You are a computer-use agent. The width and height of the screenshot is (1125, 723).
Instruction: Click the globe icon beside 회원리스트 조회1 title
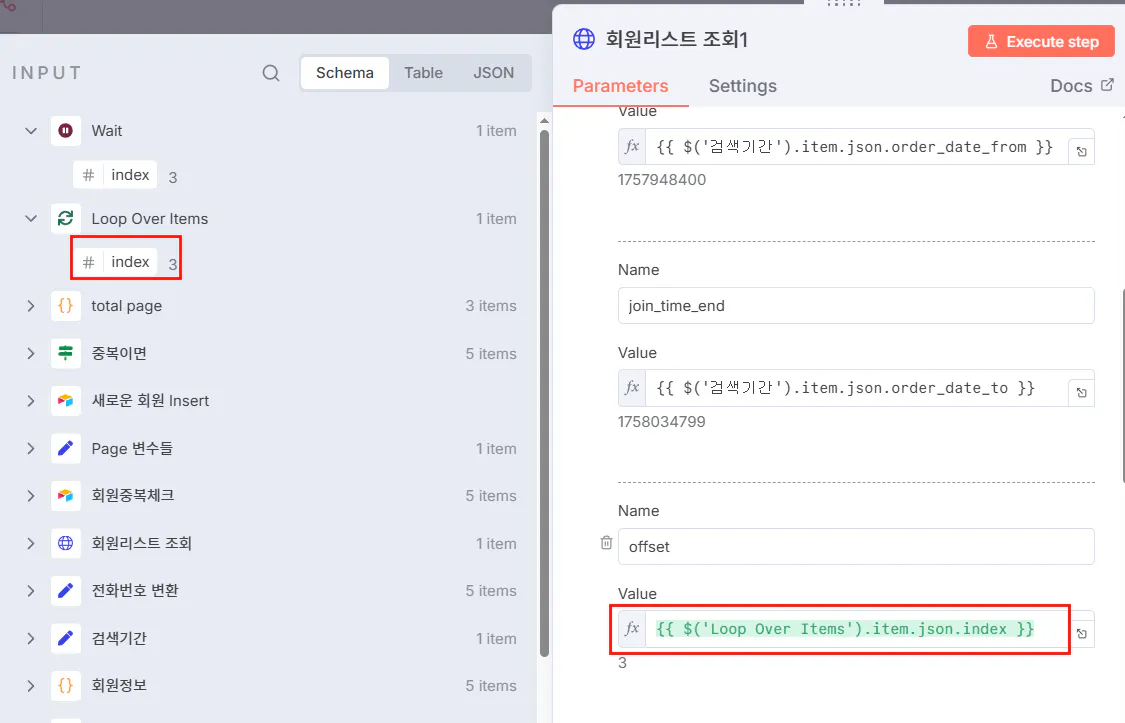point(583,39)
